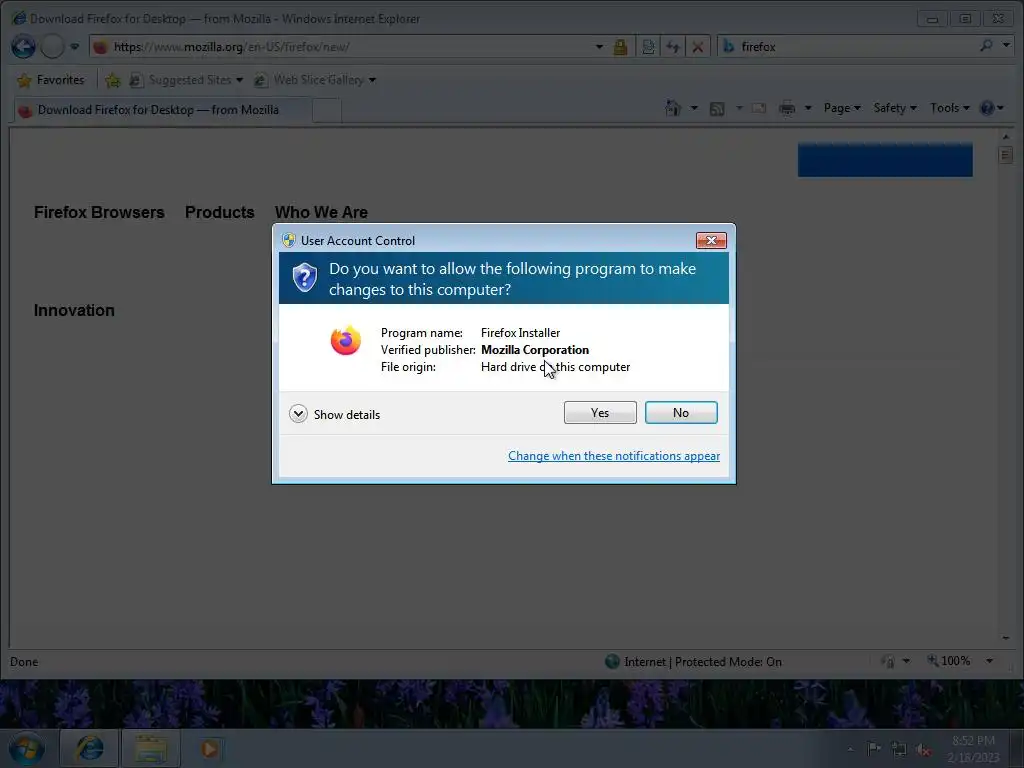
Task: Show hidden tray icons arrow
Action: pos(850,749)
